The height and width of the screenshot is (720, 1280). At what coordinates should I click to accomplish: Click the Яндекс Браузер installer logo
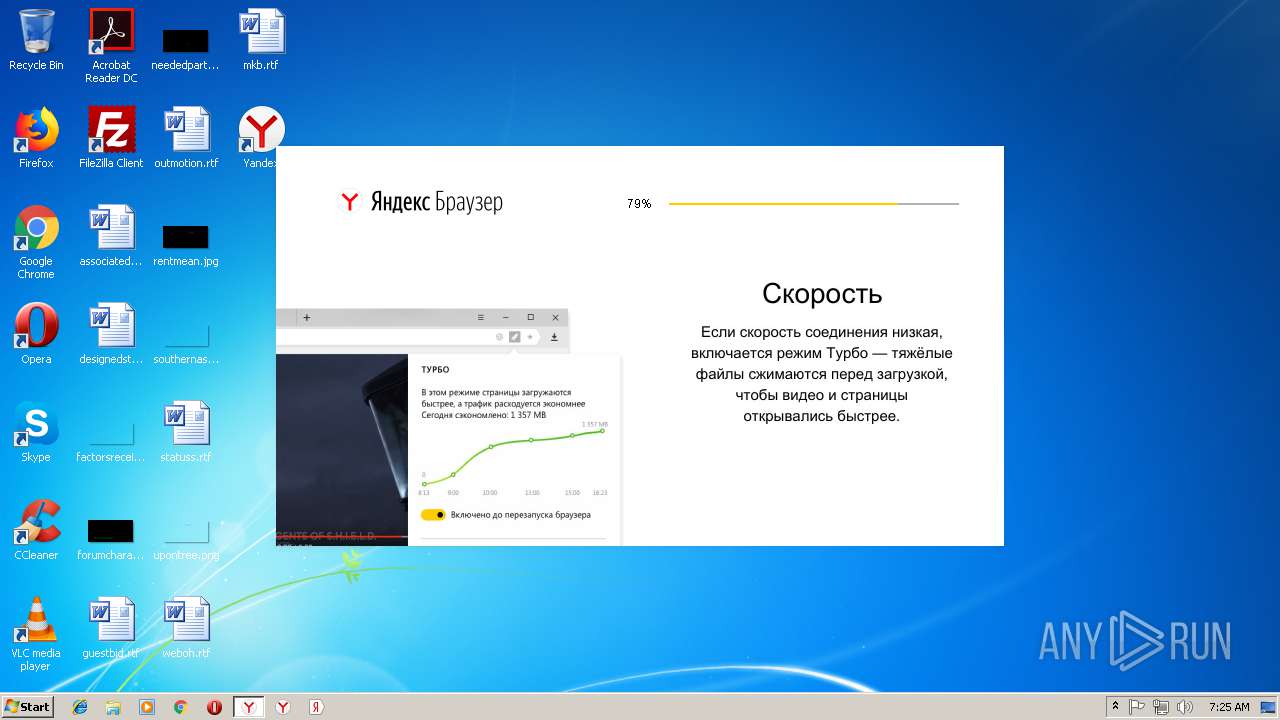click(421, 202)
